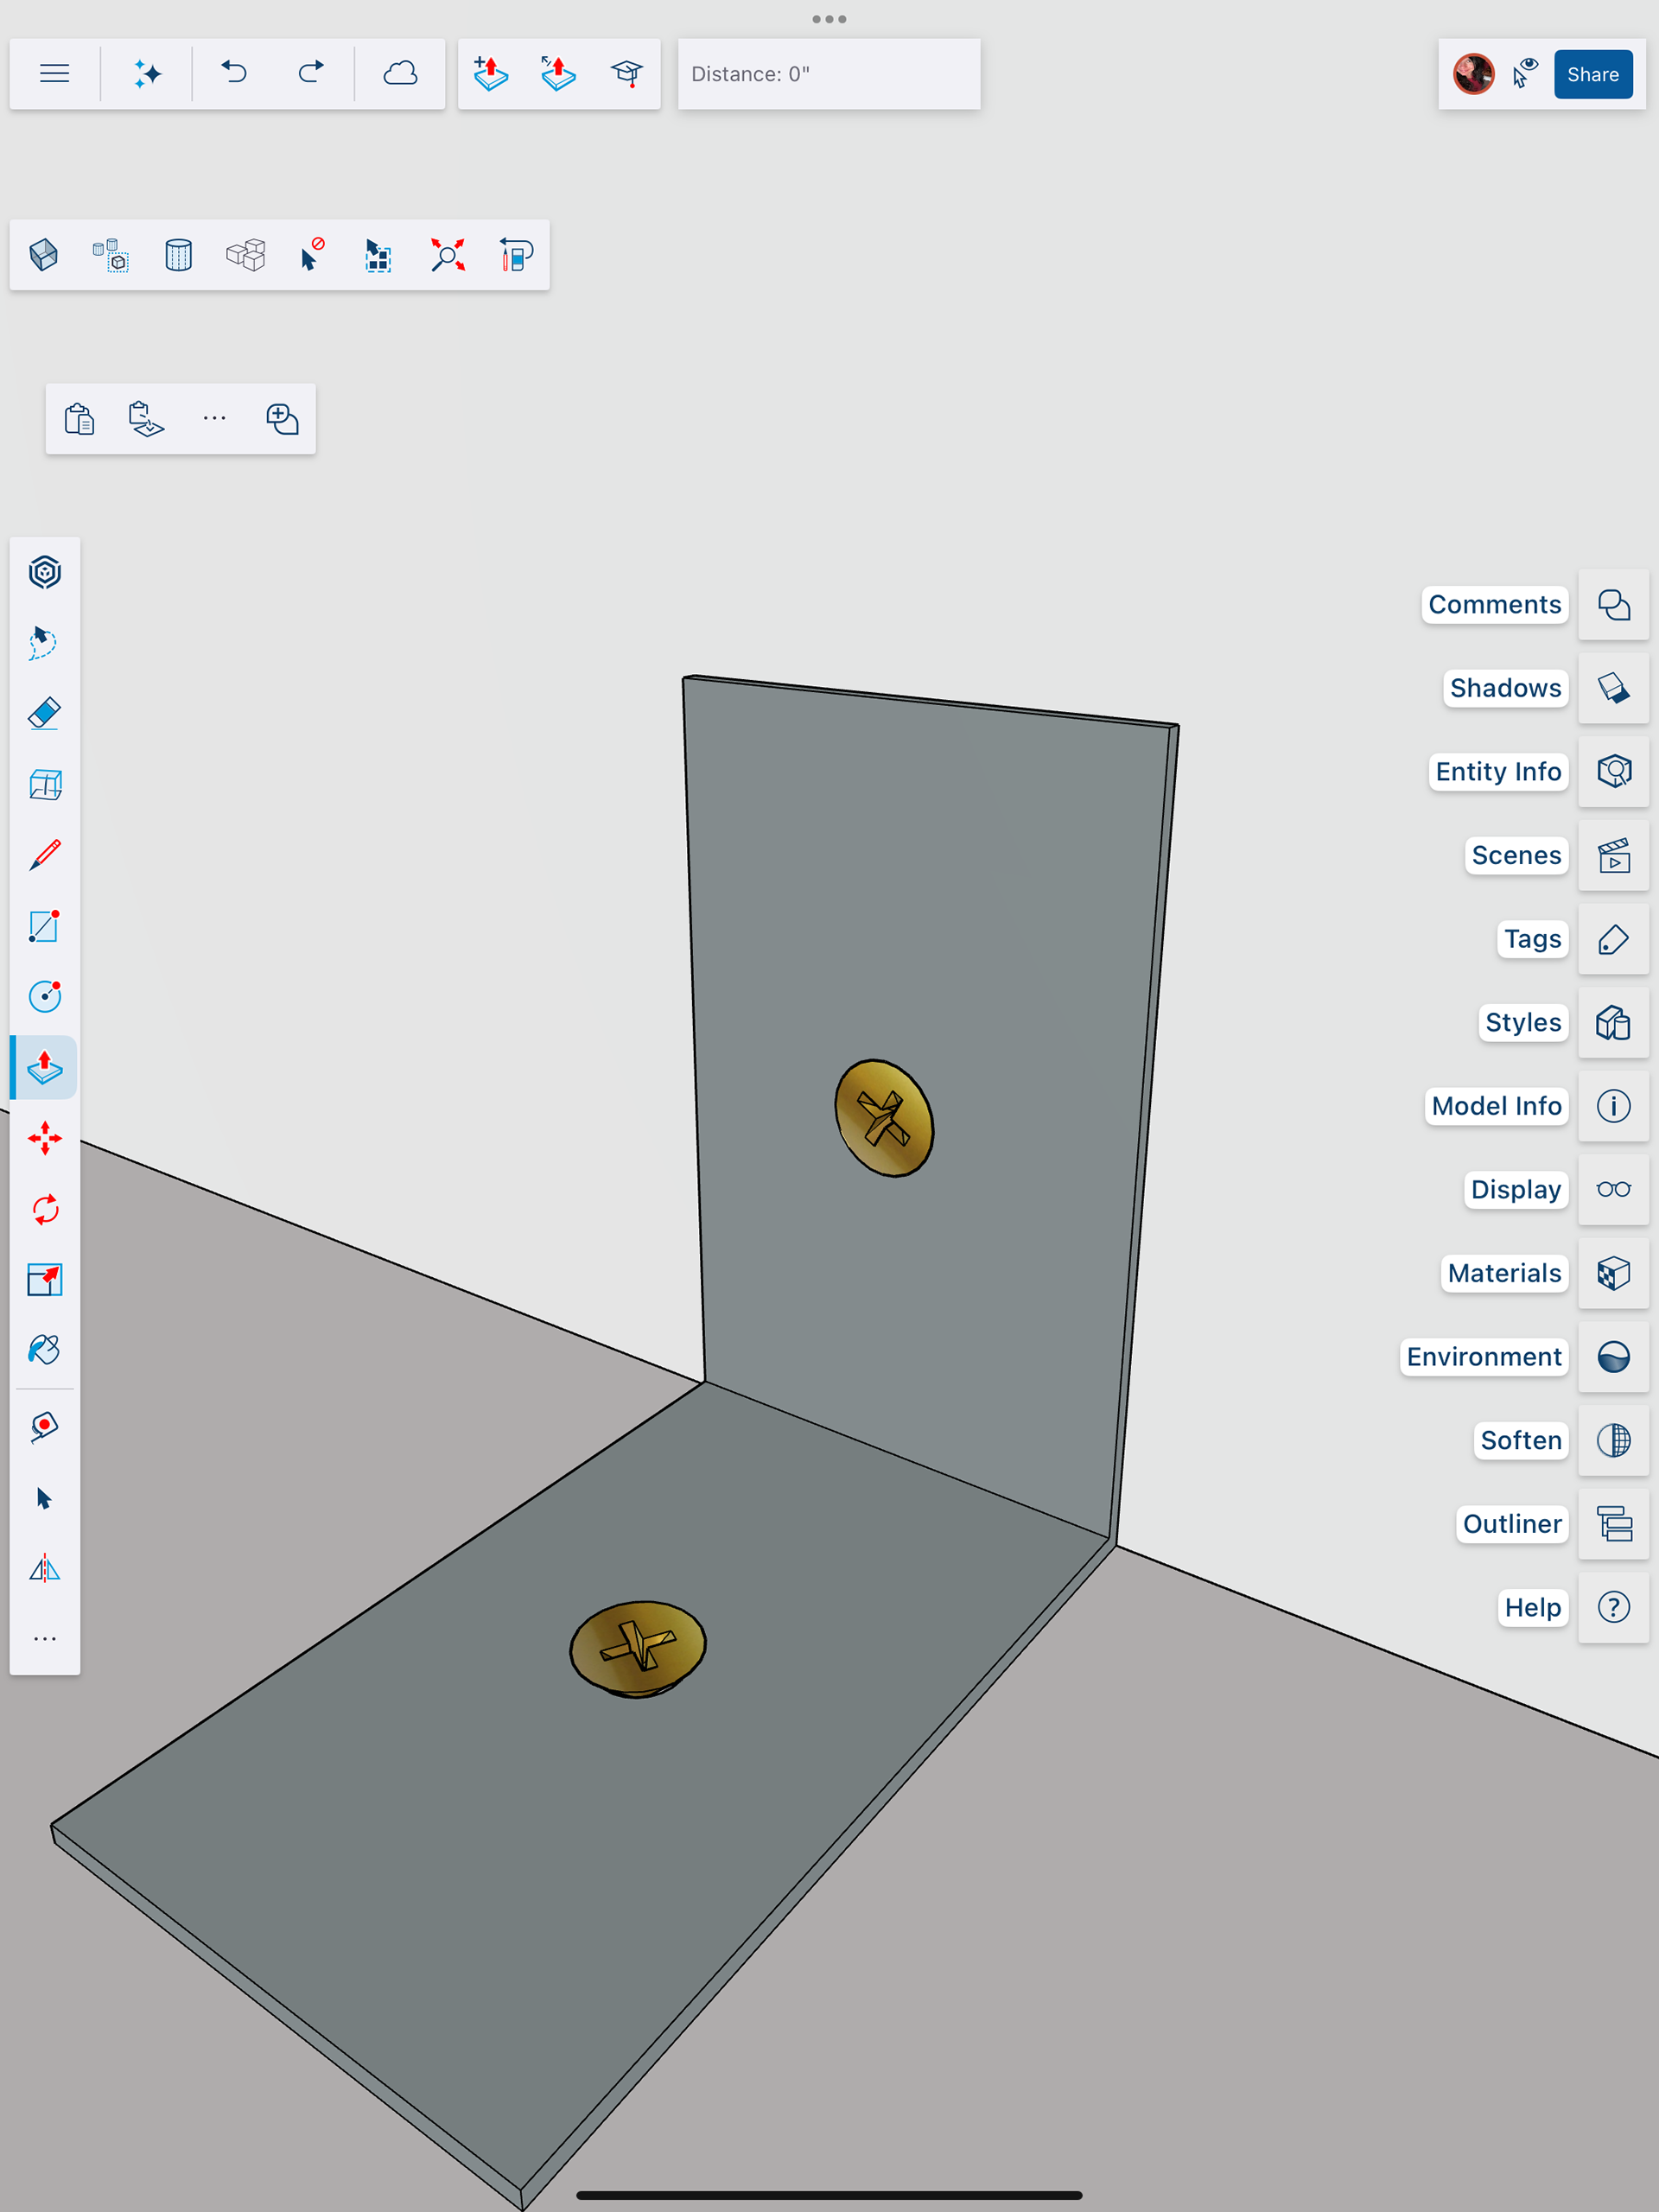The height and width of the screenshot is (2212, 1659).
Task: Tap the Distance measurement input field
Action: (x=828, y=74)
